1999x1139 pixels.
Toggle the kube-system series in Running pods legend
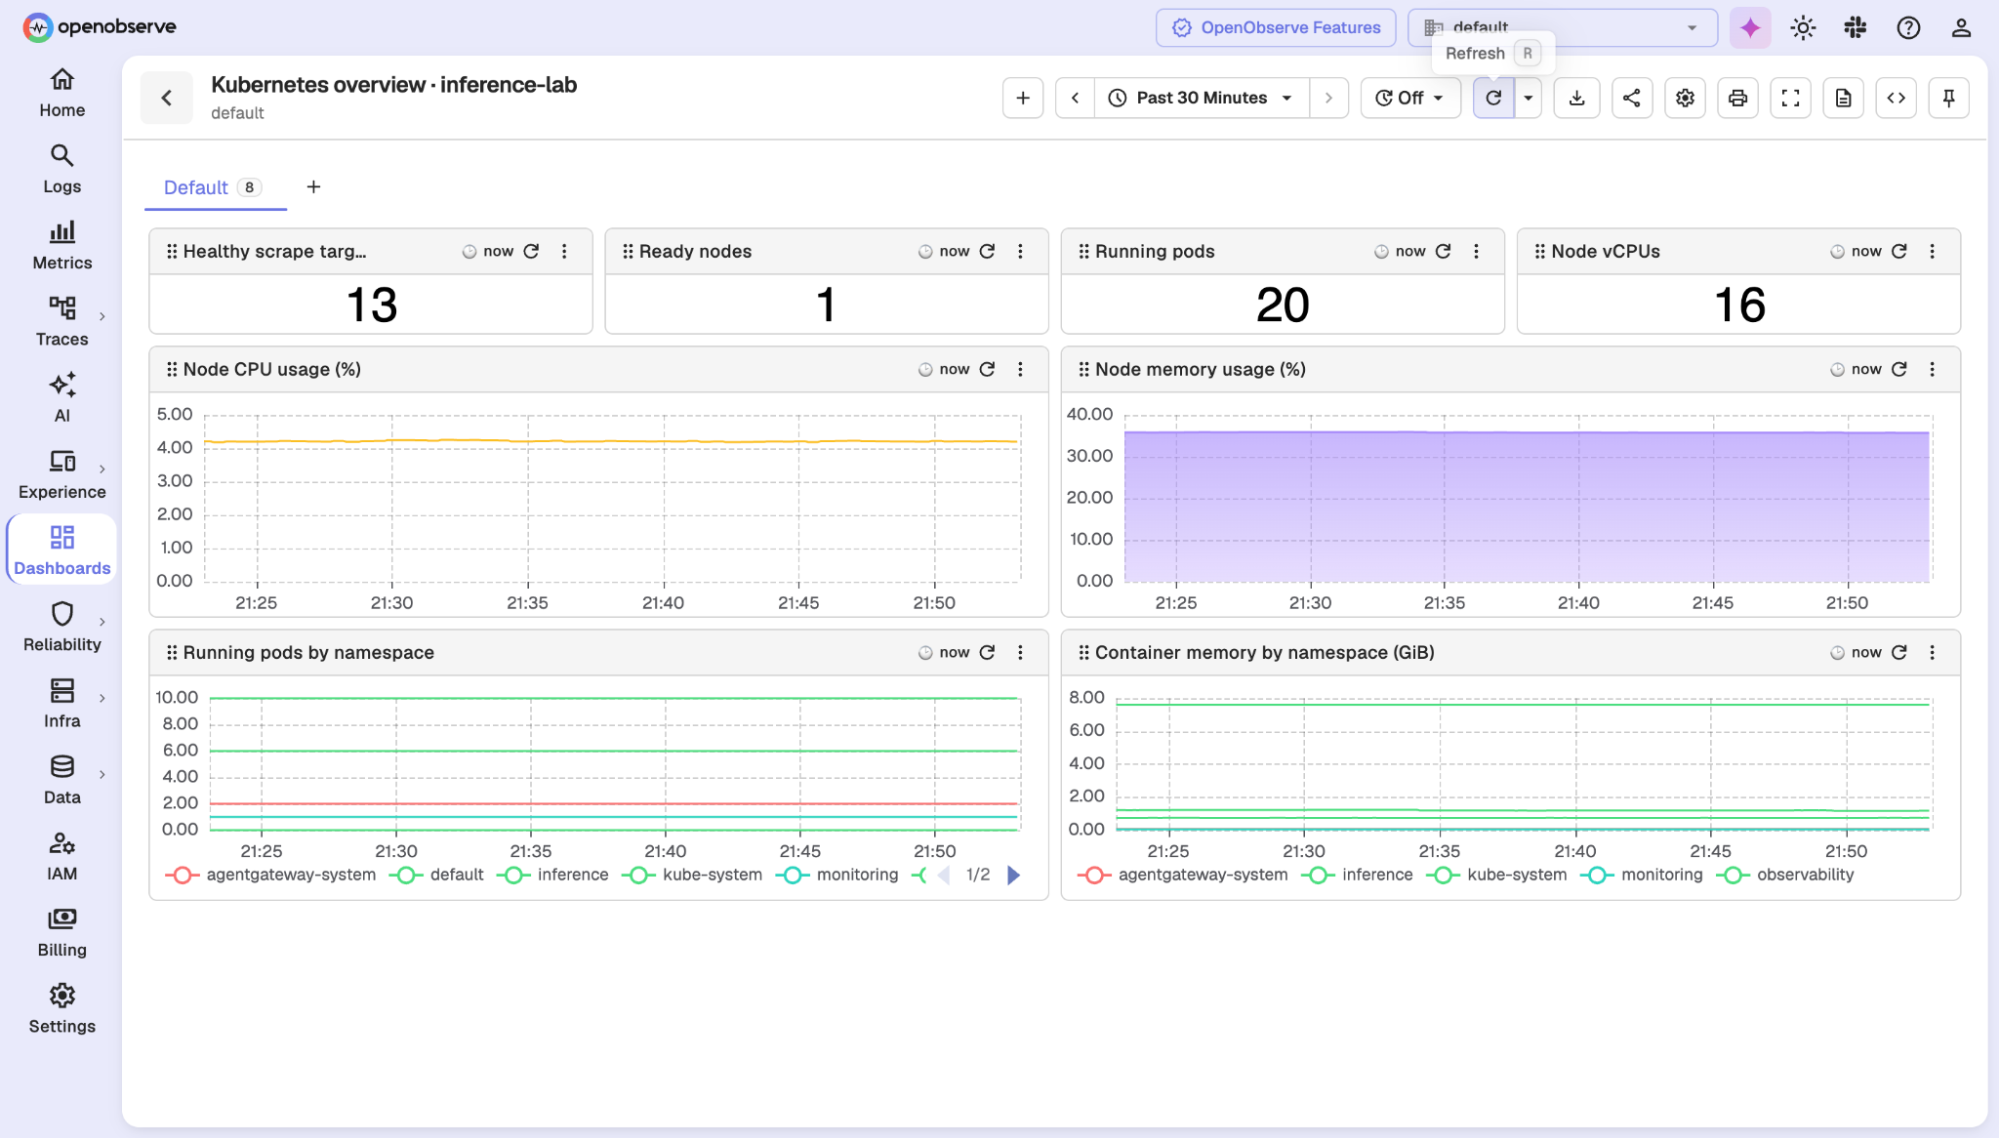692,875
